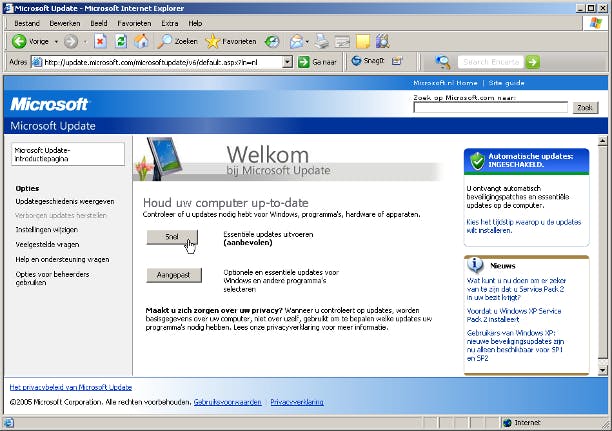Viewport: 612px width, 431px height.
Task: Click the Search Encarta input field
Action: (491, 62)
